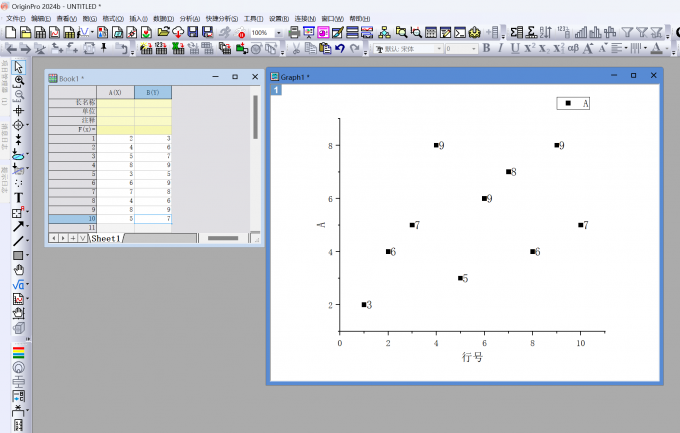The image size is (680, 433).
Task: Create a new project
Action: point(11,32)
